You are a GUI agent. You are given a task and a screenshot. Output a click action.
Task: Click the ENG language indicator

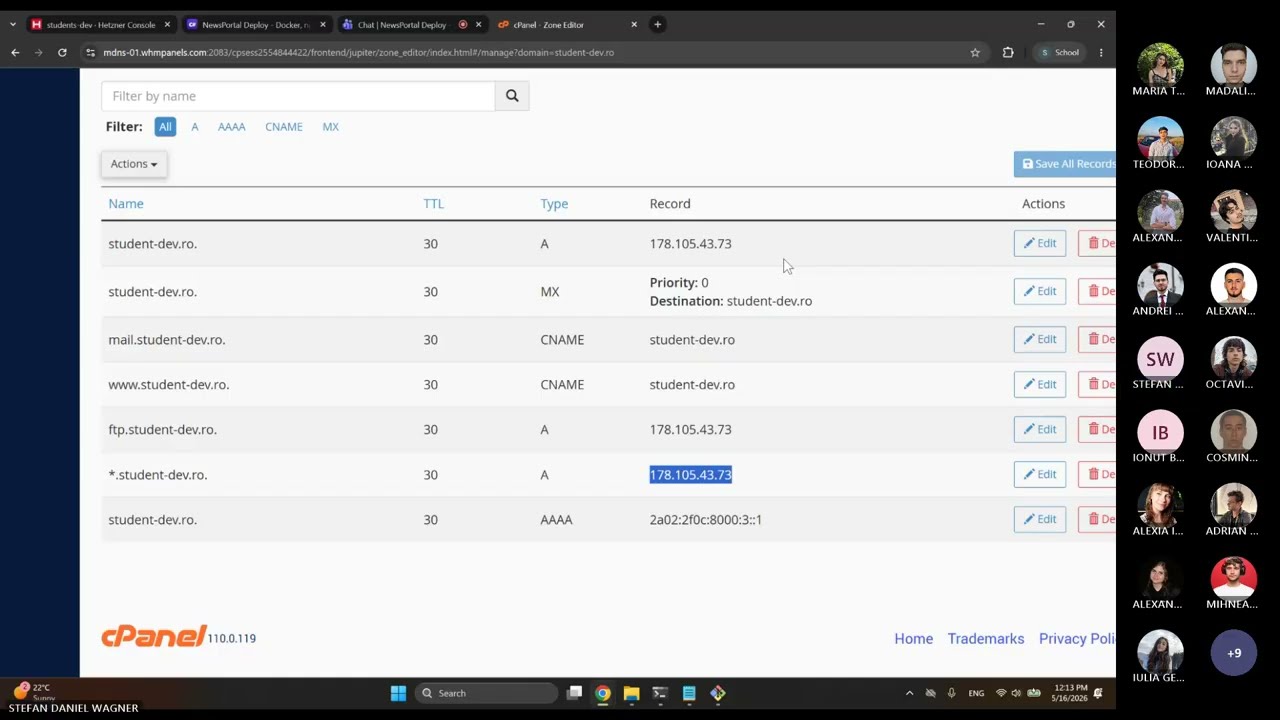point(976,693)
